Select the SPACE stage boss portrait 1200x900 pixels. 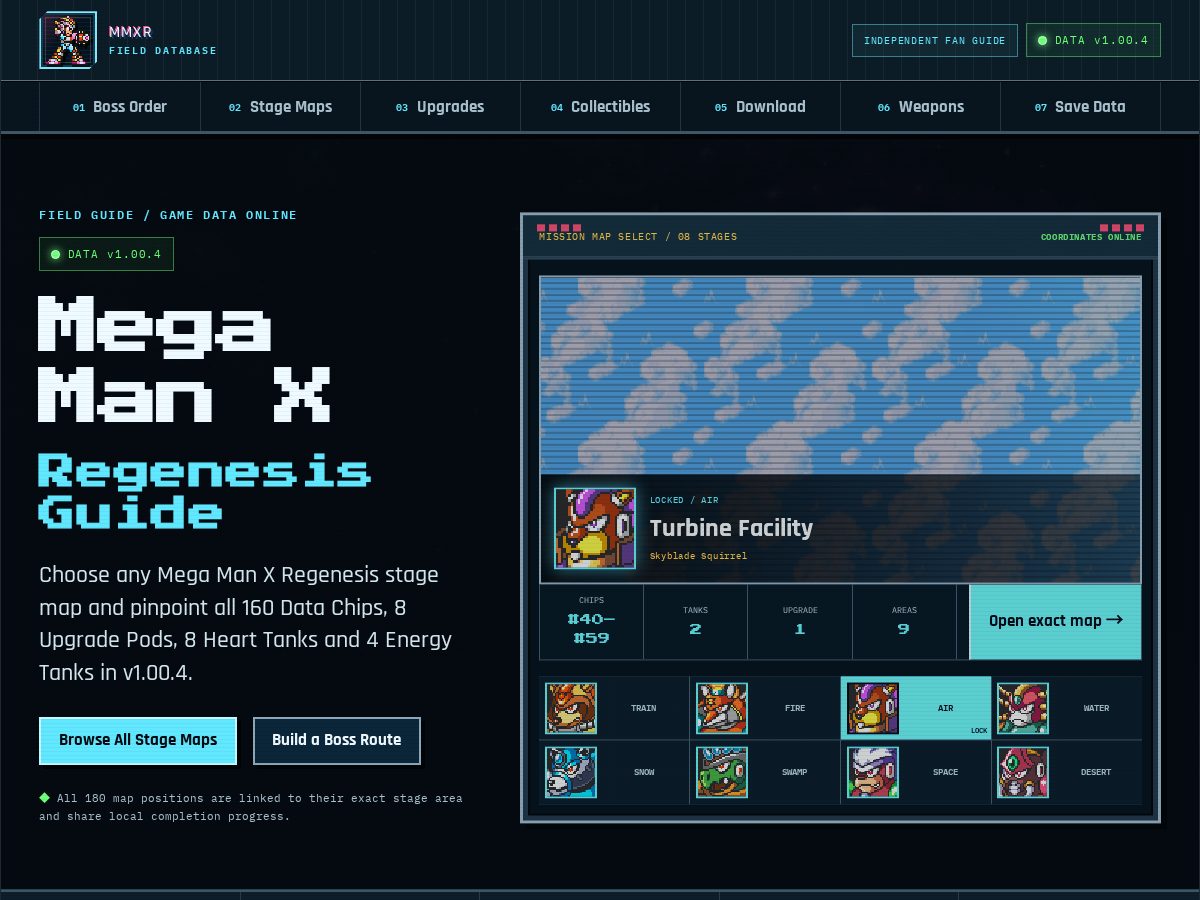[x=873, y=772]
